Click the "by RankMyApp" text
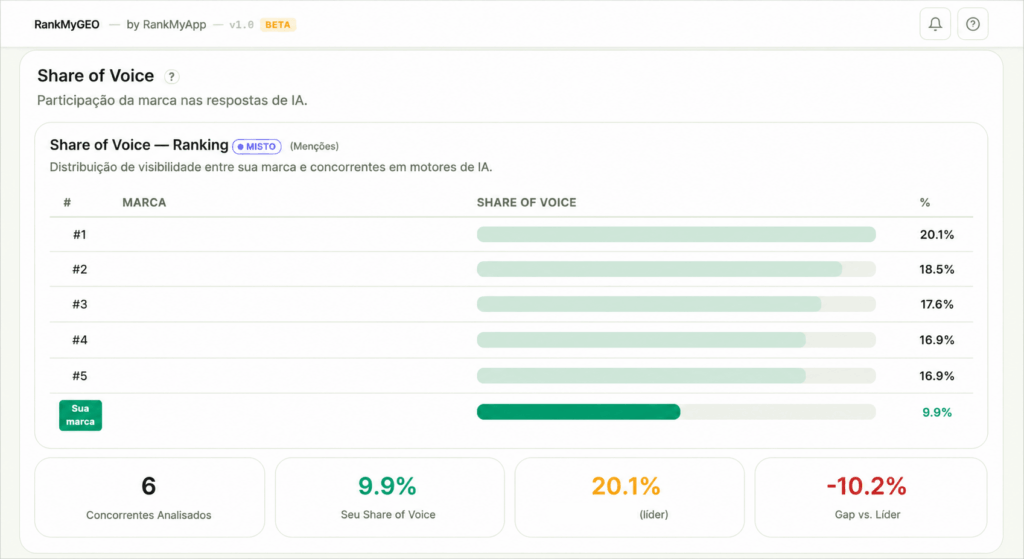 (166, 25)
